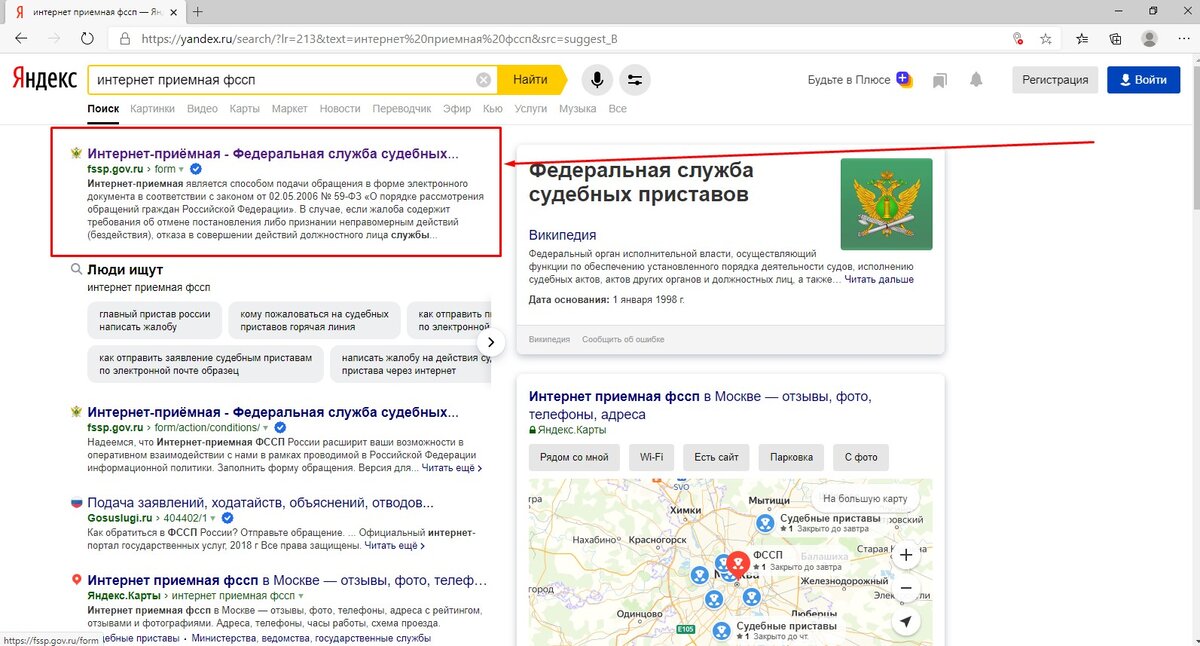Click the browser address bar URL
The image size is (1200, 646).
pos(380,39)
